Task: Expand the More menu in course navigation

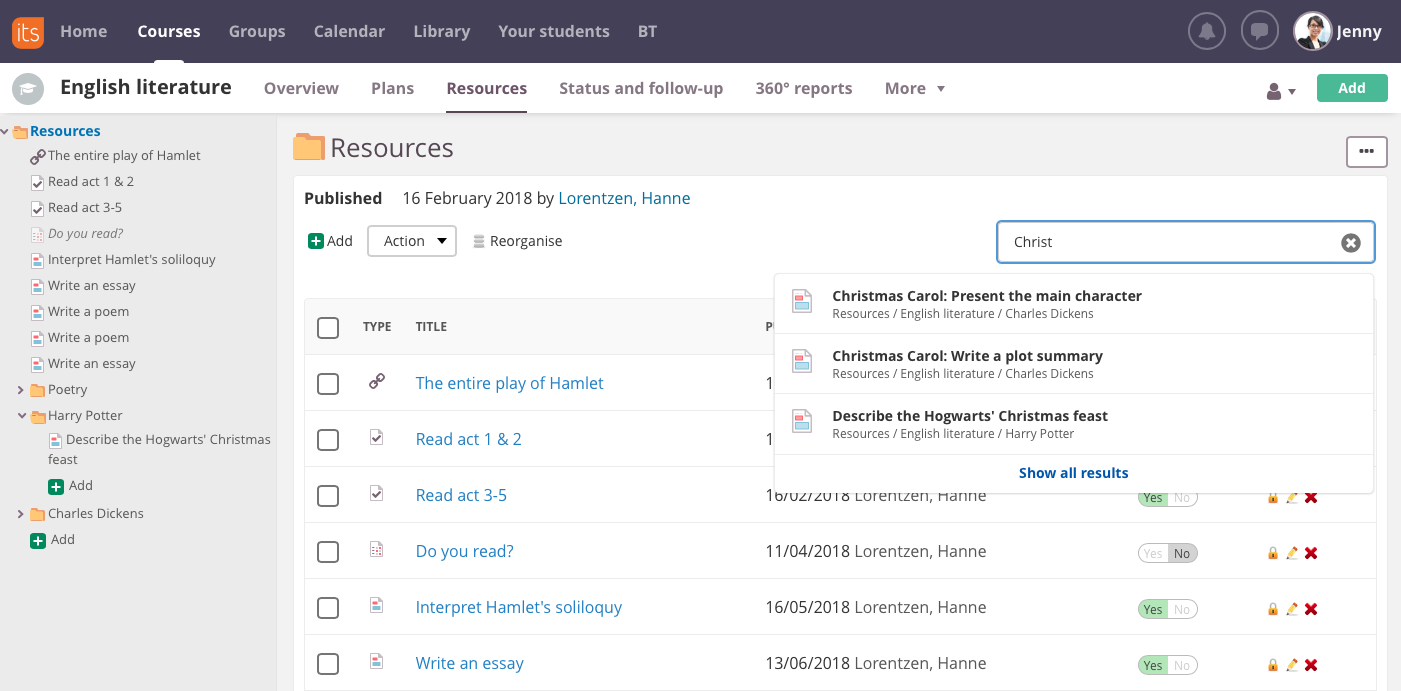Action: (914, 89)
